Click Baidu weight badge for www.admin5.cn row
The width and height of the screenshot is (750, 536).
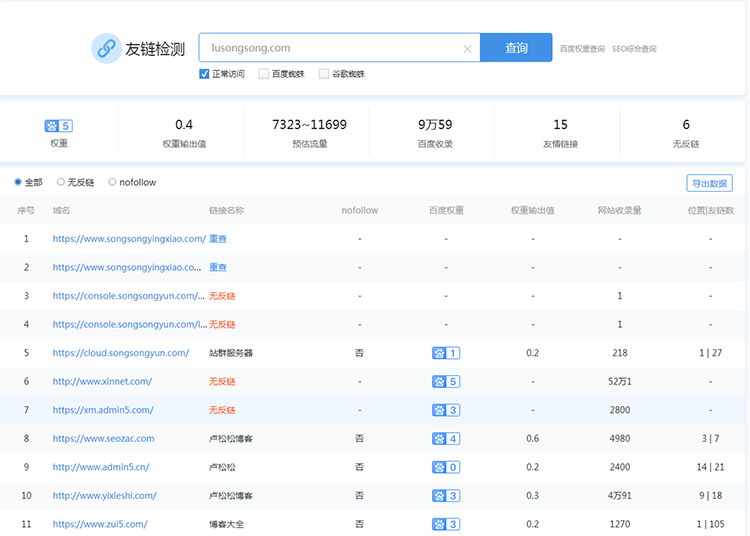pyautogui.click(x=445, y=467)
